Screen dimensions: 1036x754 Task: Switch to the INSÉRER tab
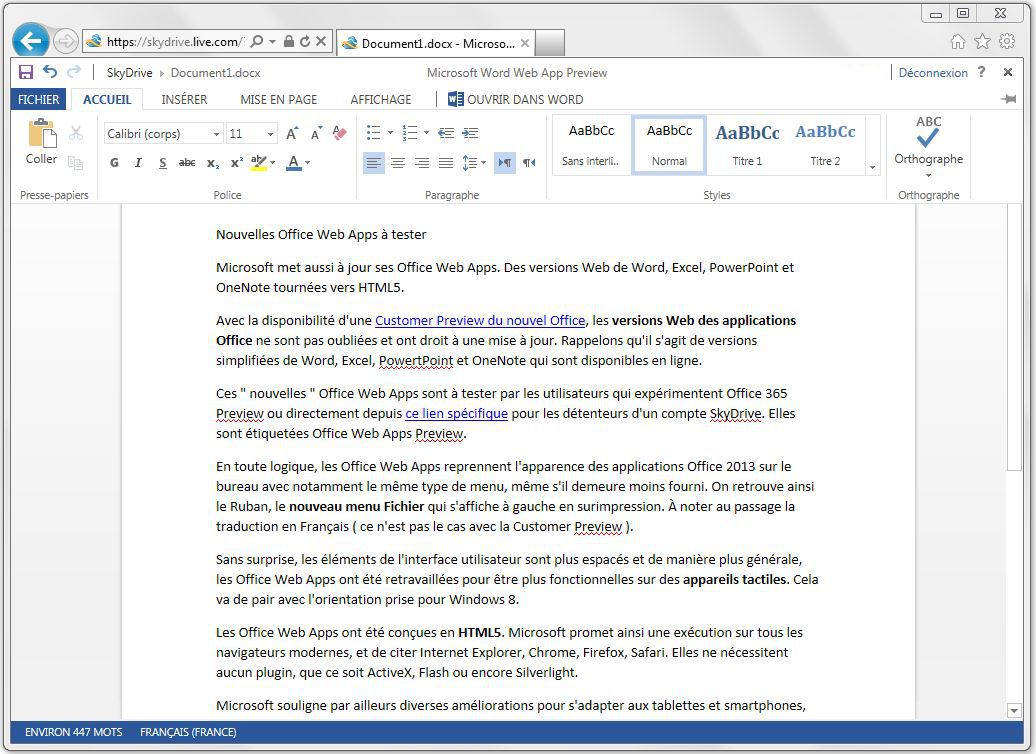click(x=184, y=99)
